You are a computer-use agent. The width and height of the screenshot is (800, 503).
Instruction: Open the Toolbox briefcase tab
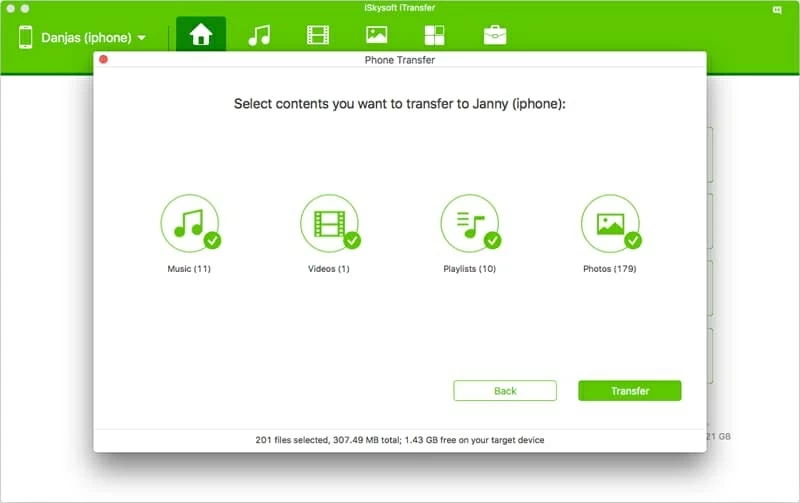494,36
